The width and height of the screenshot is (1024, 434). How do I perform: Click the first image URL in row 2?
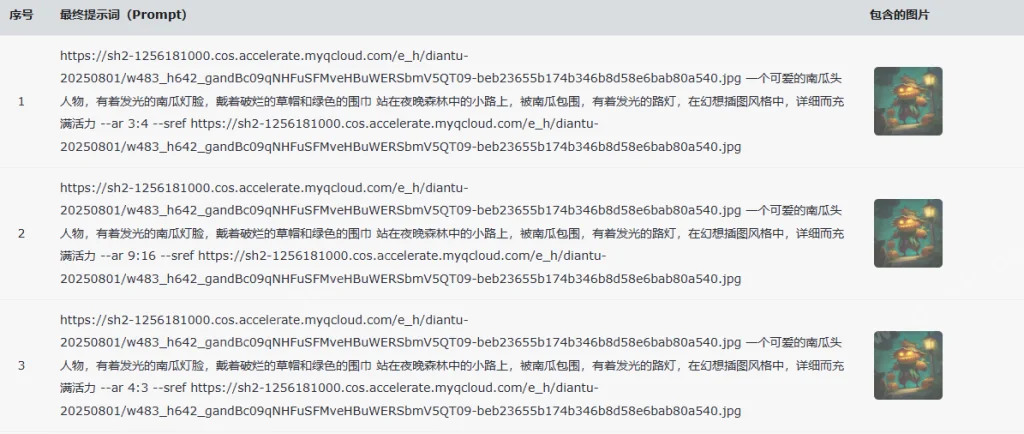400,199
